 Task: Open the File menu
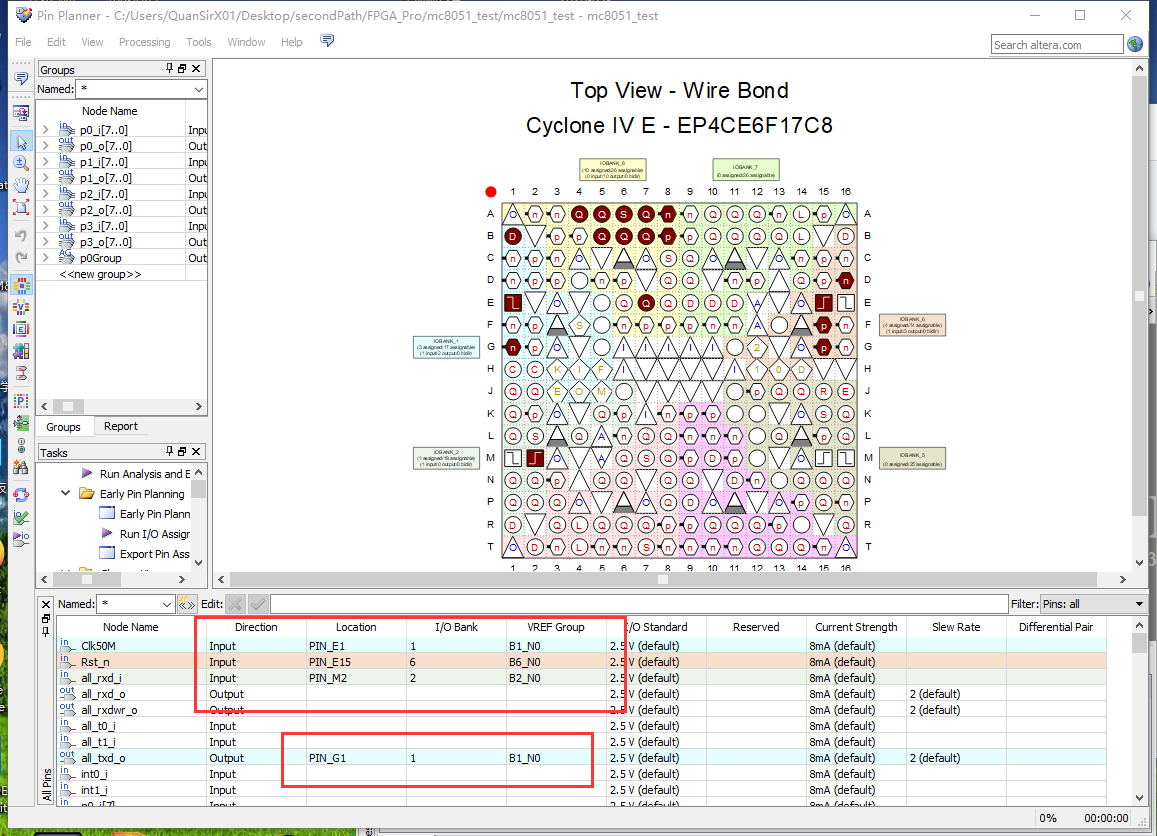(x=24, y=42)
